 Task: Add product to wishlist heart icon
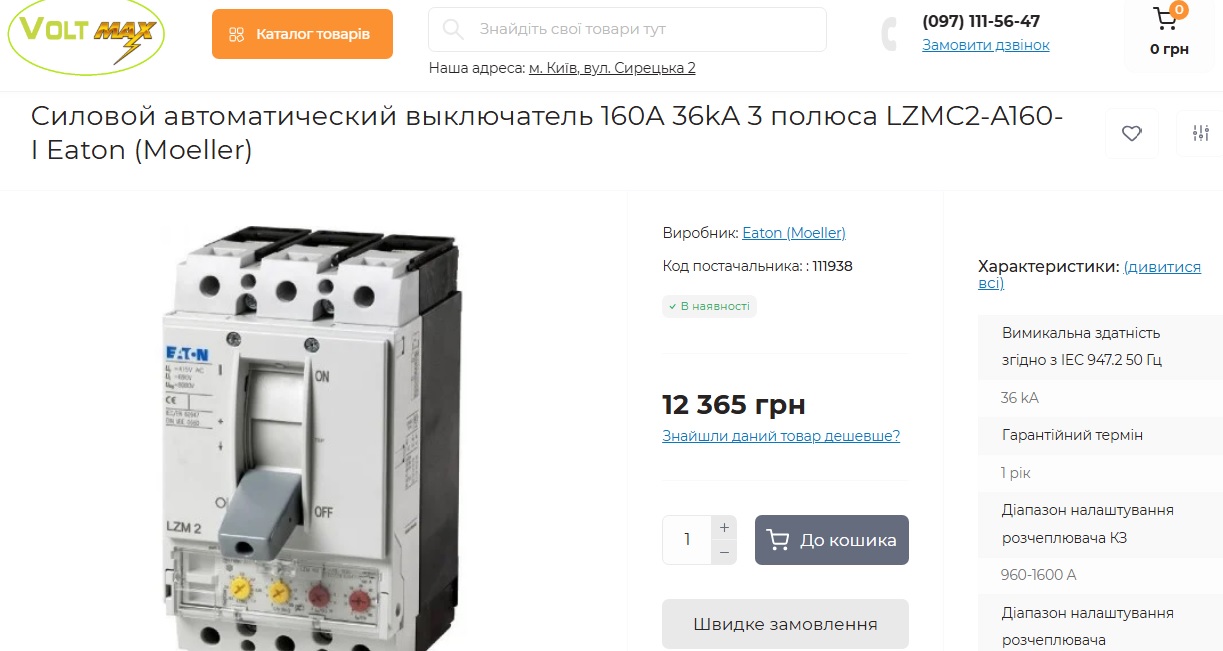tap(1132, 133)
